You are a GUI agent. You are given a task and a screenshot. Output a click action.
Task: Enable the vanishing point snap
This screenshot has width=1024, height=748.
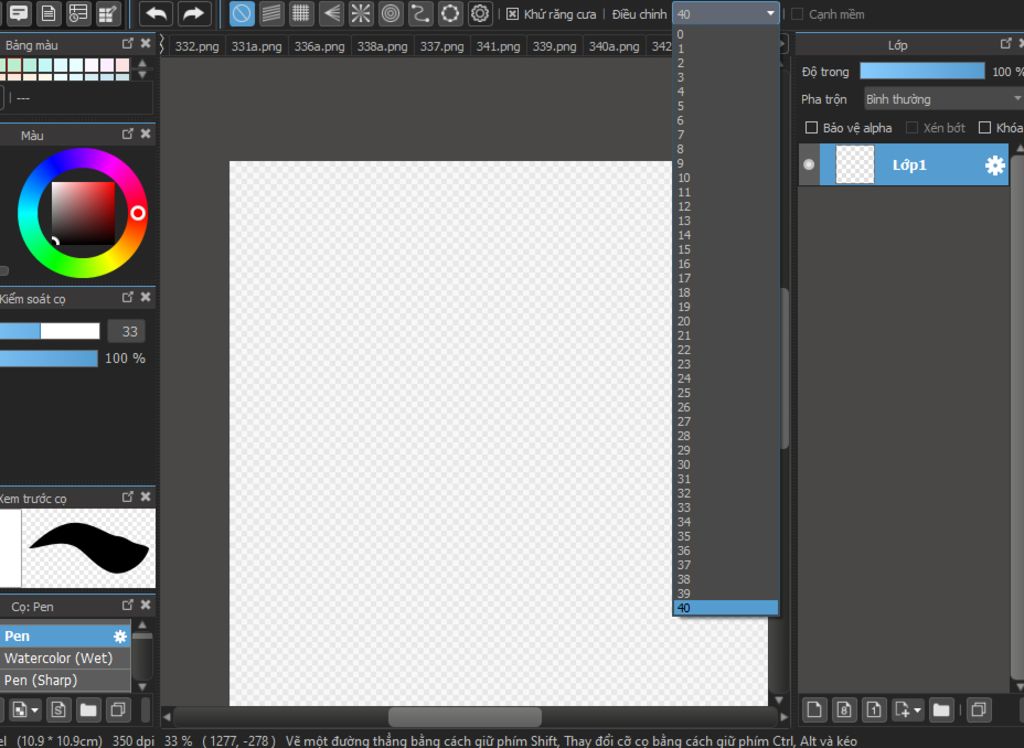[332, 14]
